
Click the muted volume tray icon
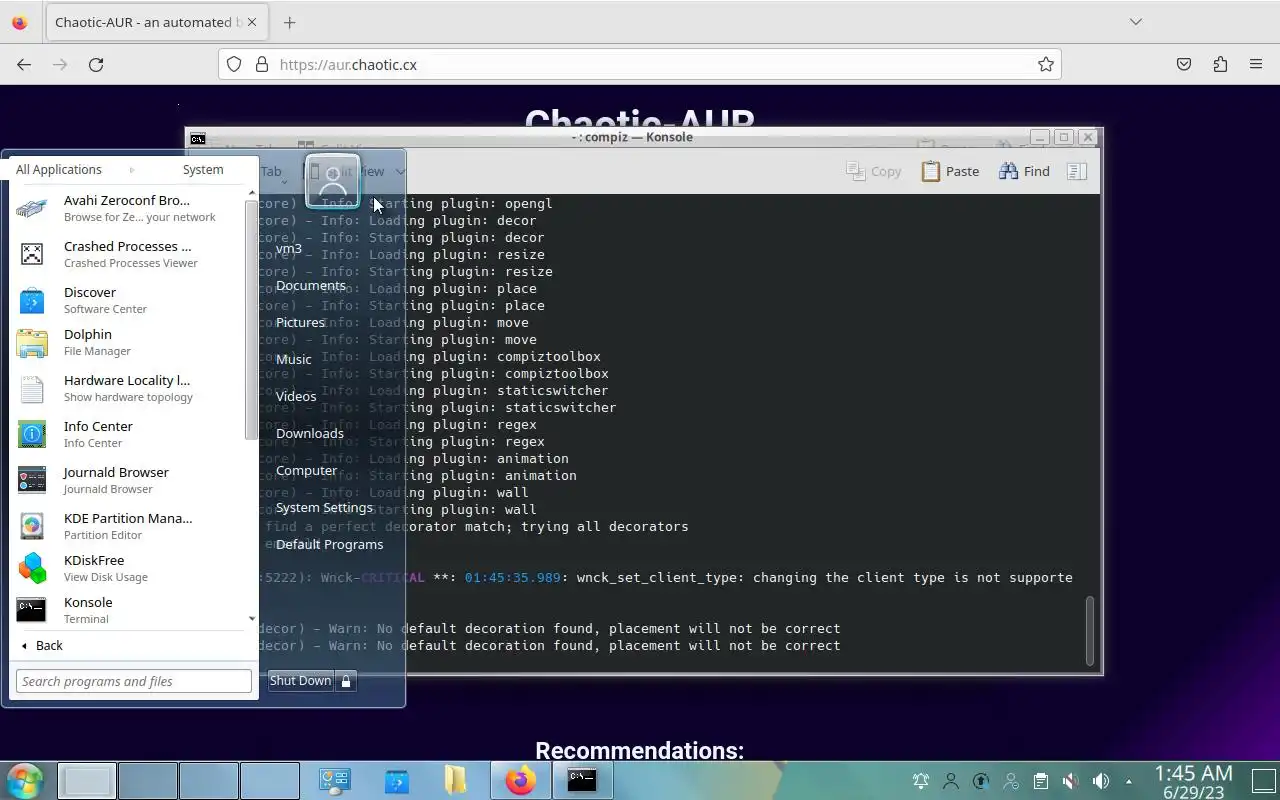1071,781
